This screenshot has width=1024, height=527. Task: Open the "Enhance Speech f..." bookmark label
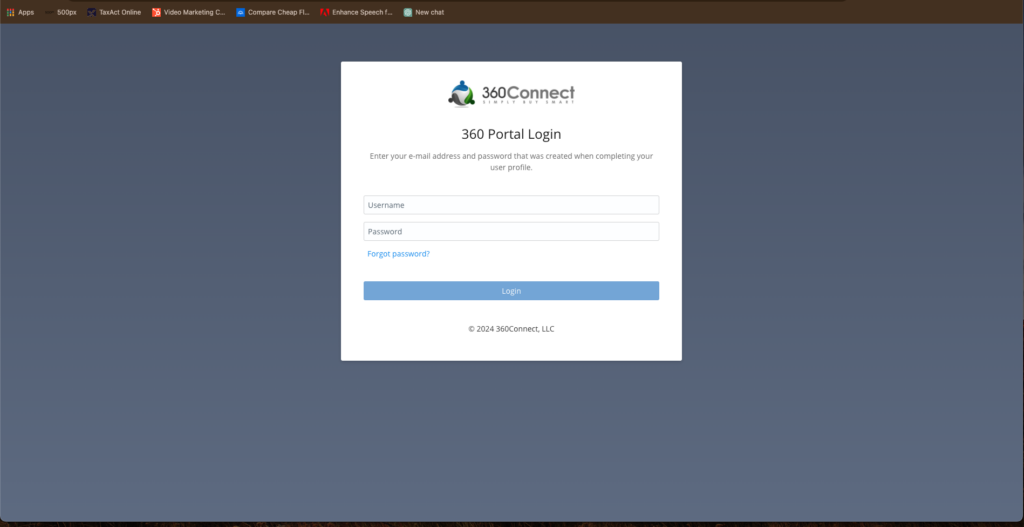(x=362, y=12)
